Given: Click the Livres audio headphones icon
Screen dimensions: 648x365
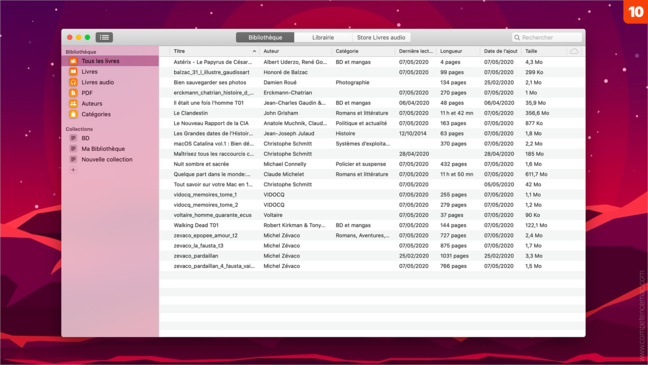Looking at the screenshot, I should coord(73,82).
